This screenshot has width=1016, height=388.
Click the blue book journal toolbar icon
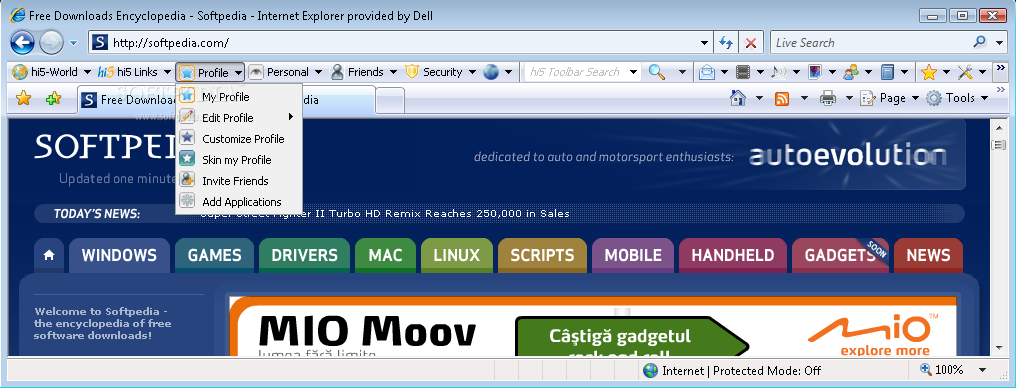(887, 73)
